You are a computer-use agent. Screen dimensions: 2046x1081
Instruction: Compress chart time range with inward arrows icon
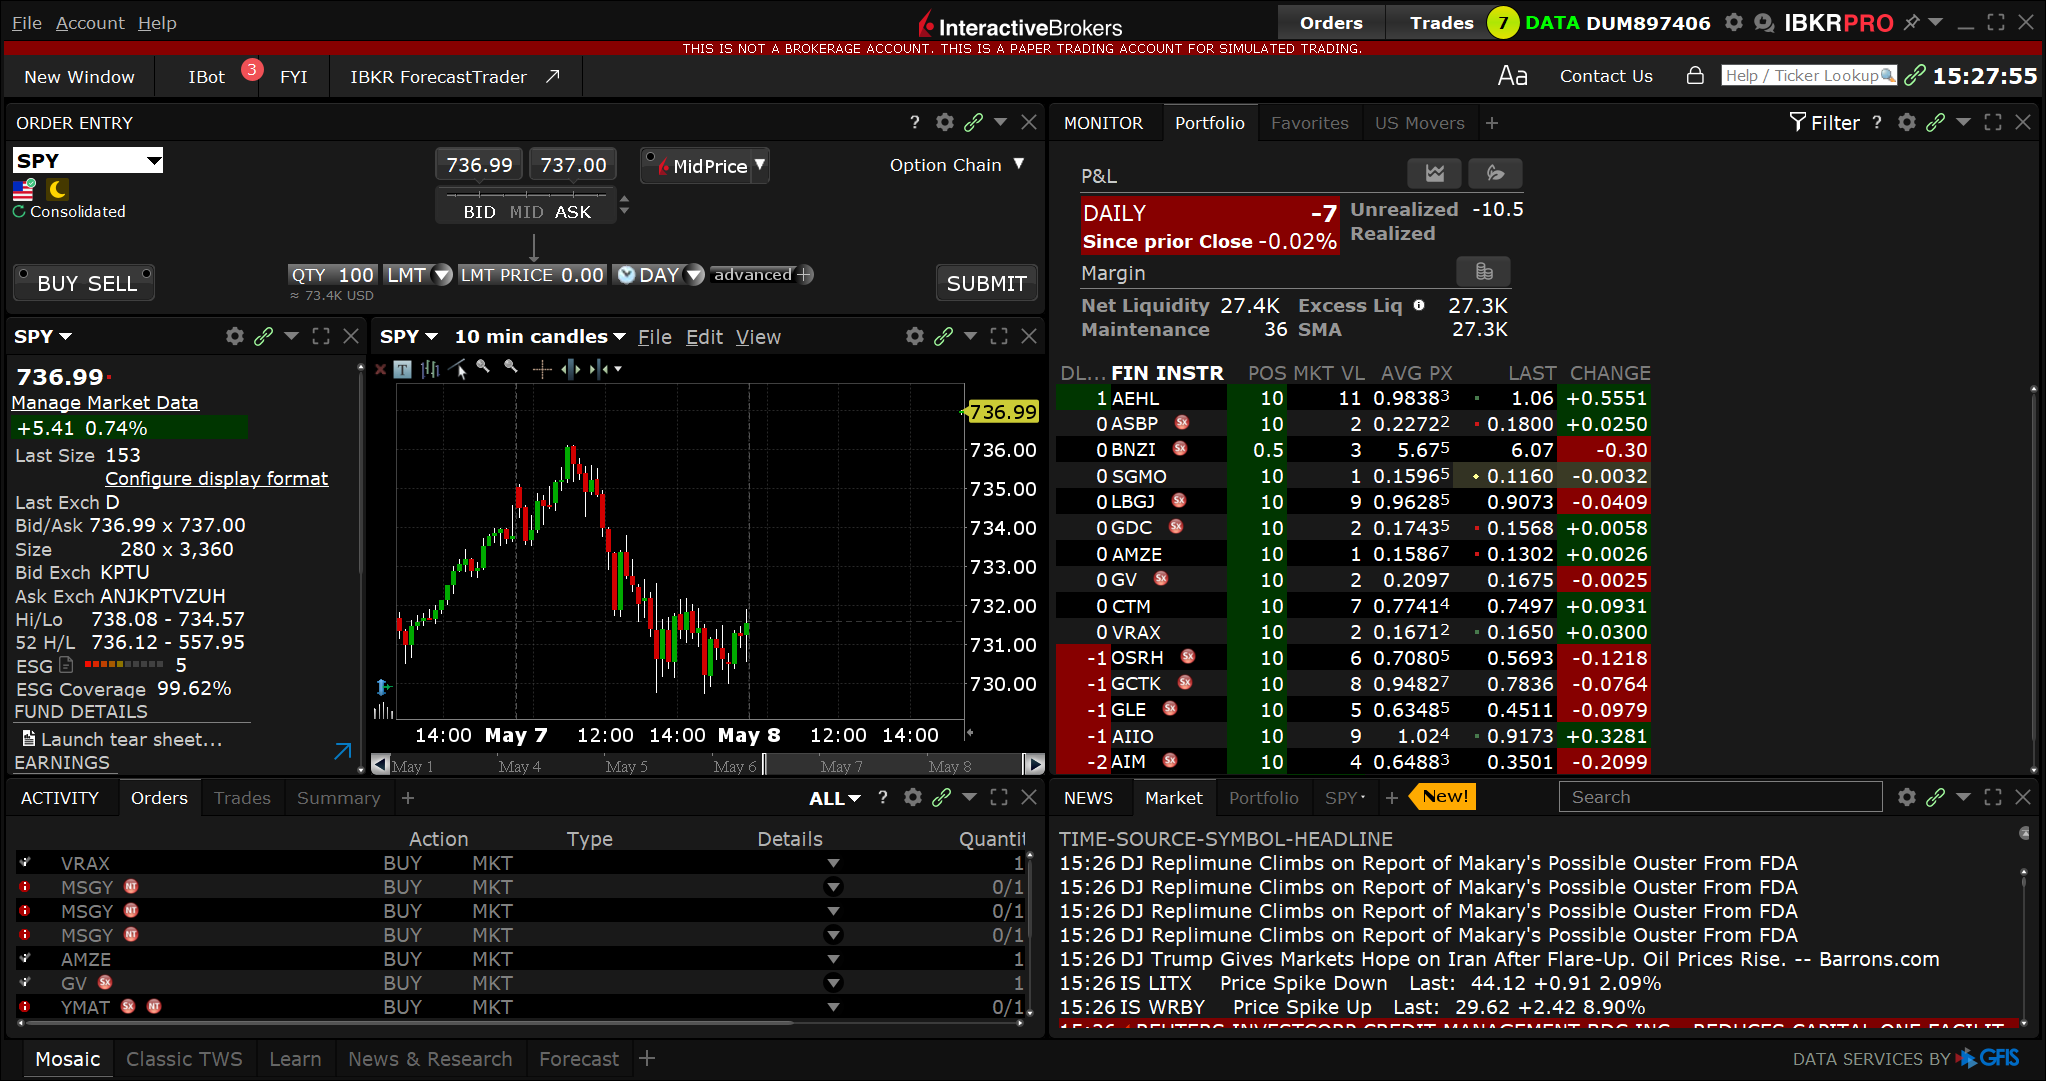coord(599,369)
